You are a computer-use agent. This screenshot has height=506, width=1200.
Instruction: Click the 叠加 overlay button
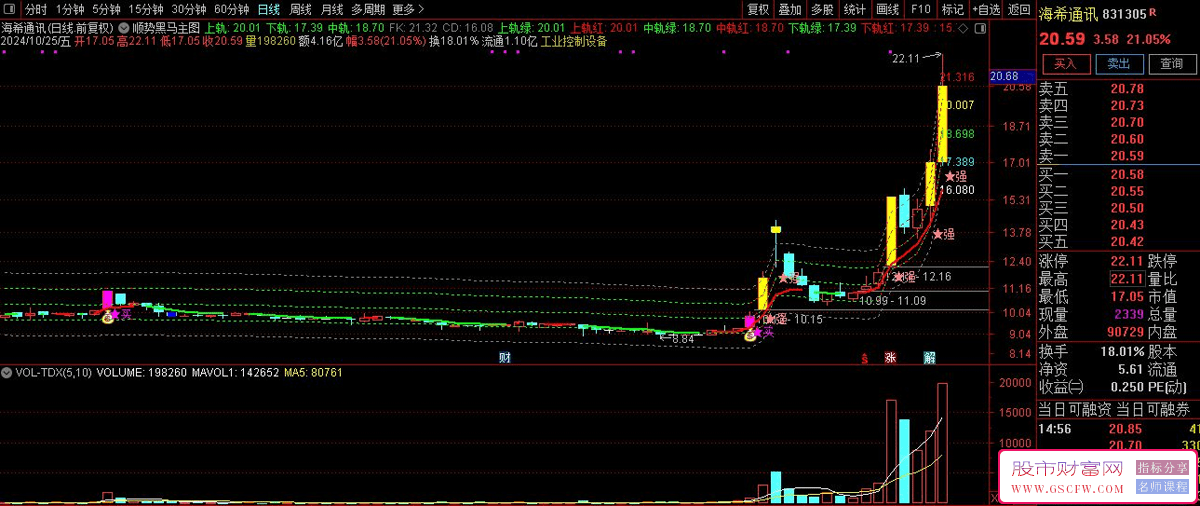tap(790, 9)
